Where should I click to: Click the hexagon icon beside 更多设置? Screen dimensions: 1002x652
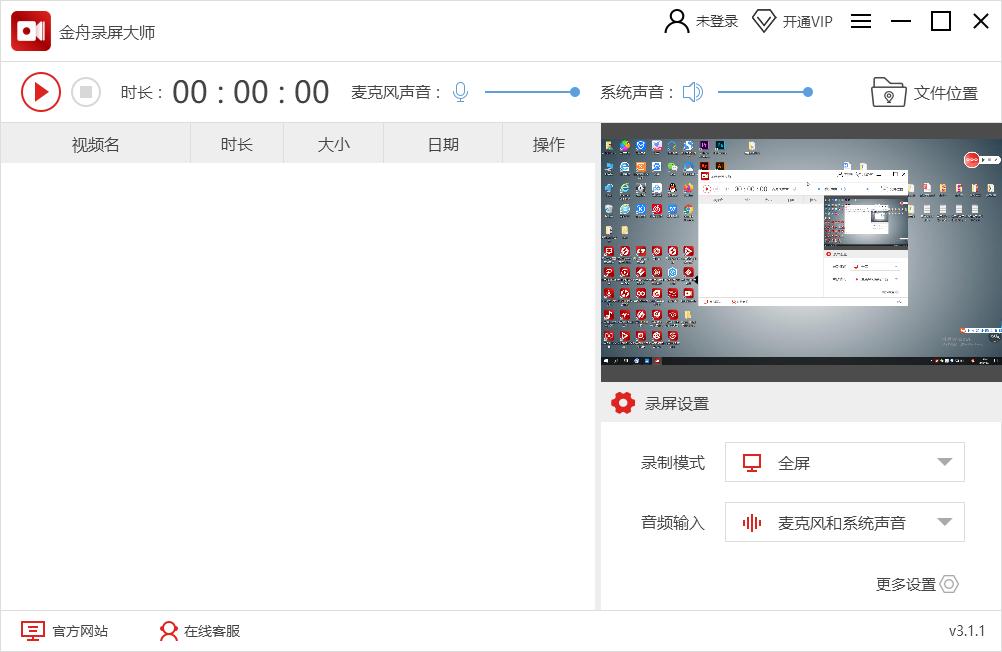click(950, 584)
